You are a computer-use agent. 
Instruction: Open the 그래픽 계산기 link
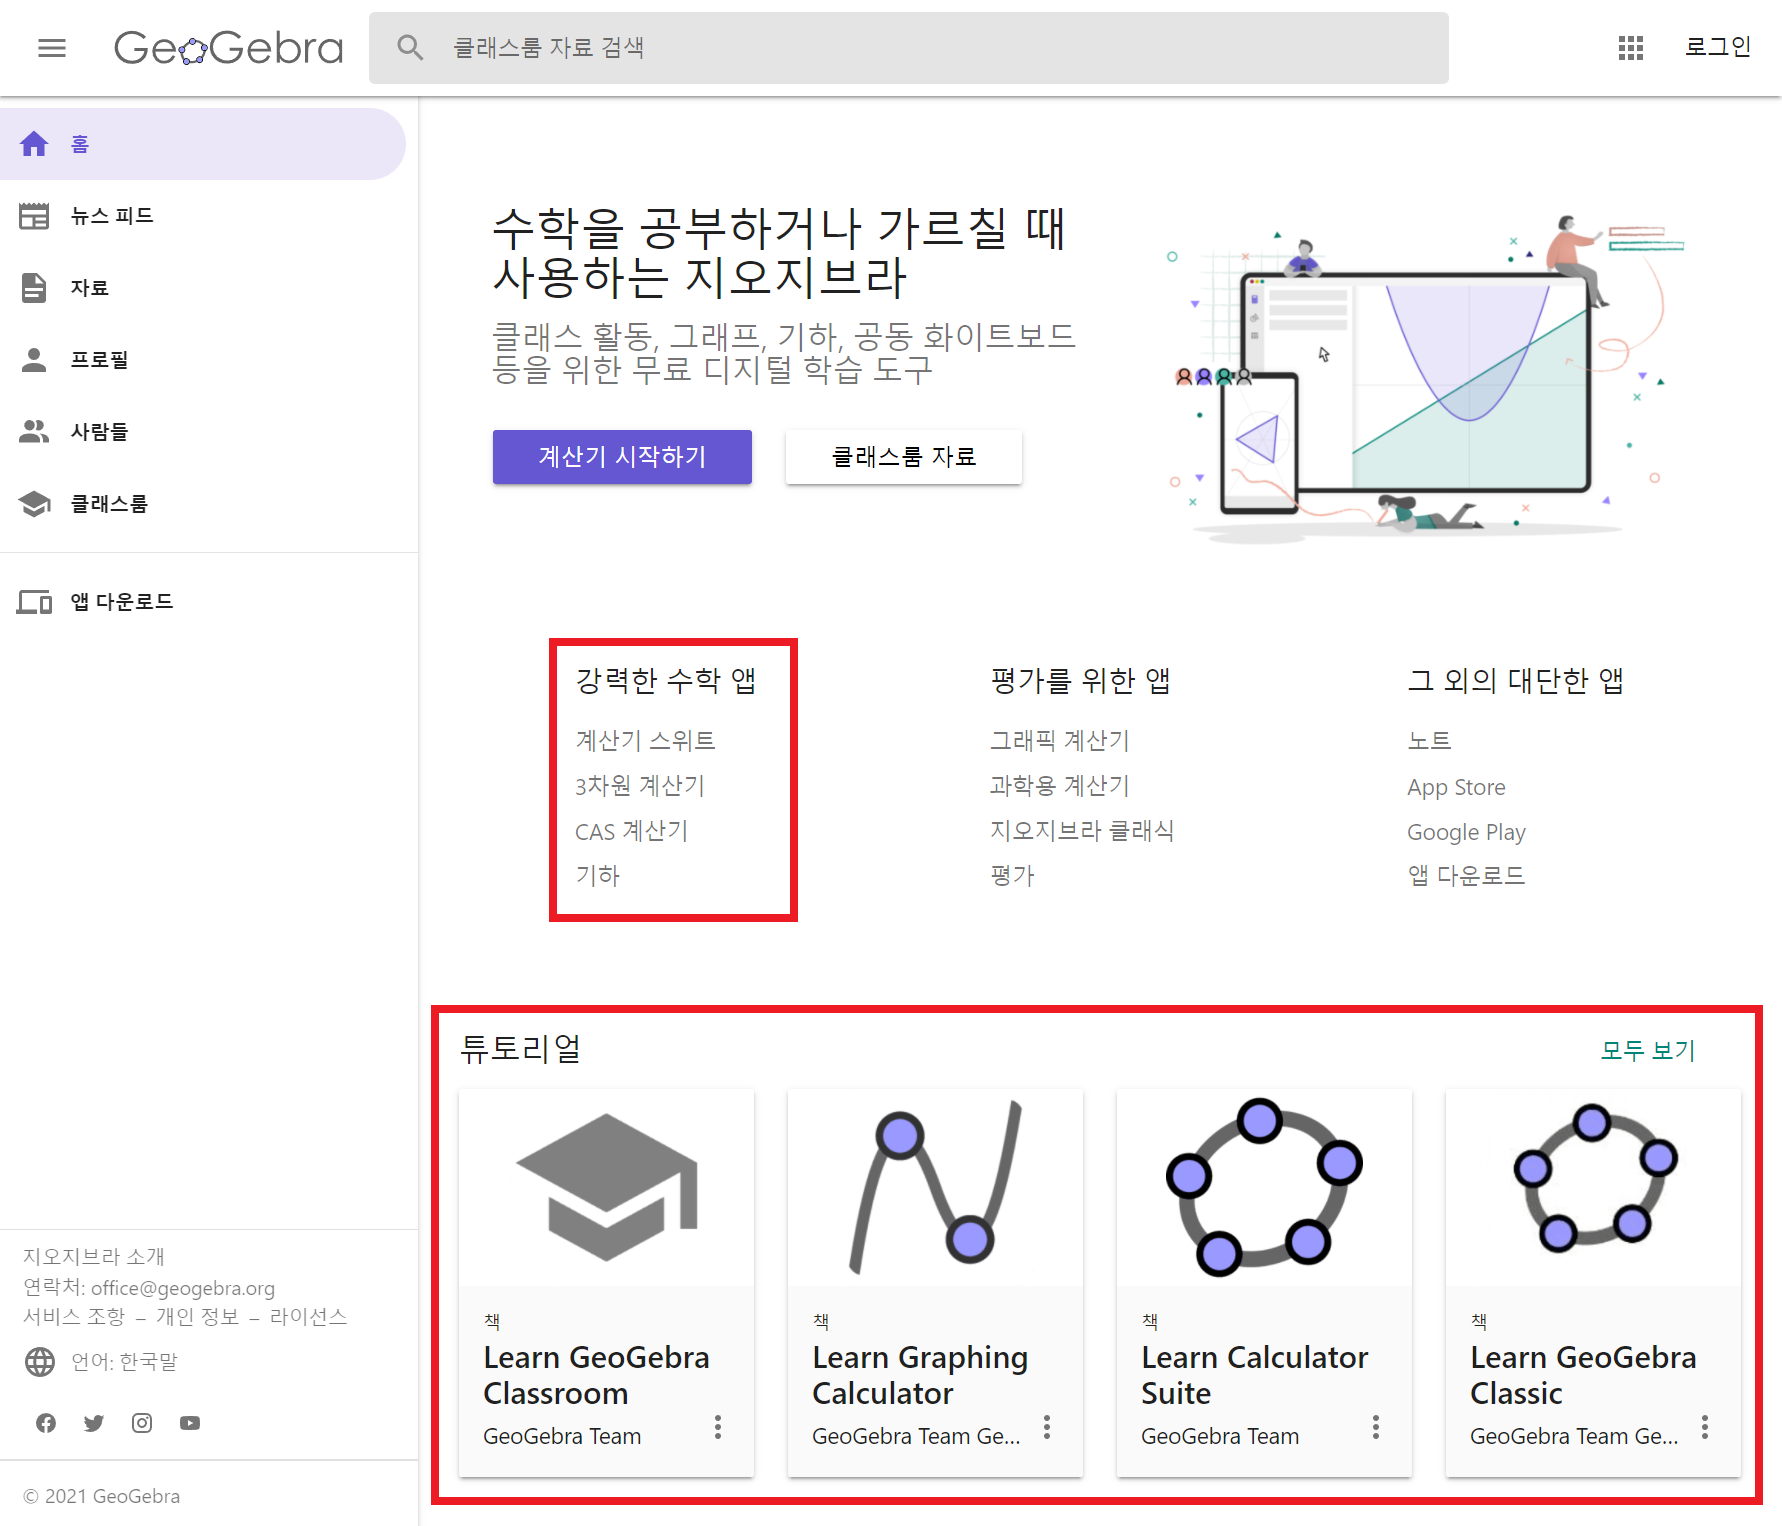point(1060,740)
